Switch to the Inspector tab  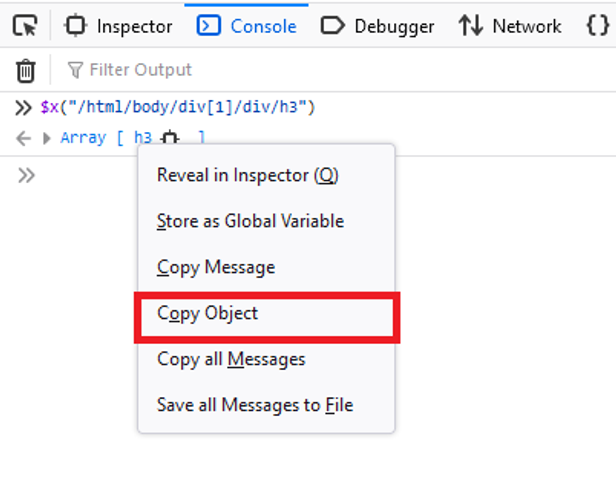tap(119, 26)
